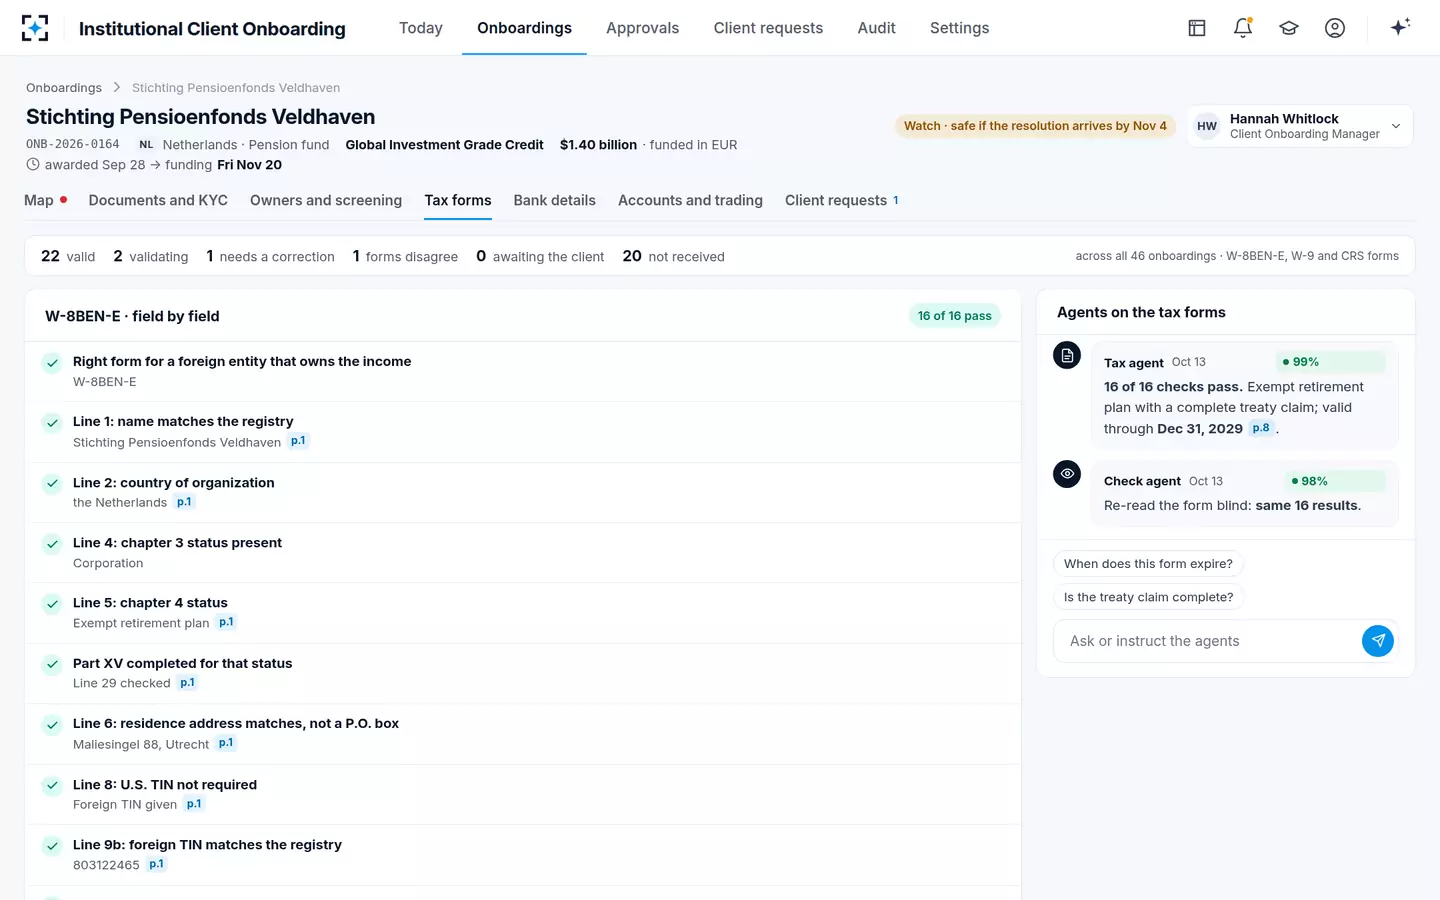Open the Bank details tab
This screenshot has width=1440, height=900.
554,200
